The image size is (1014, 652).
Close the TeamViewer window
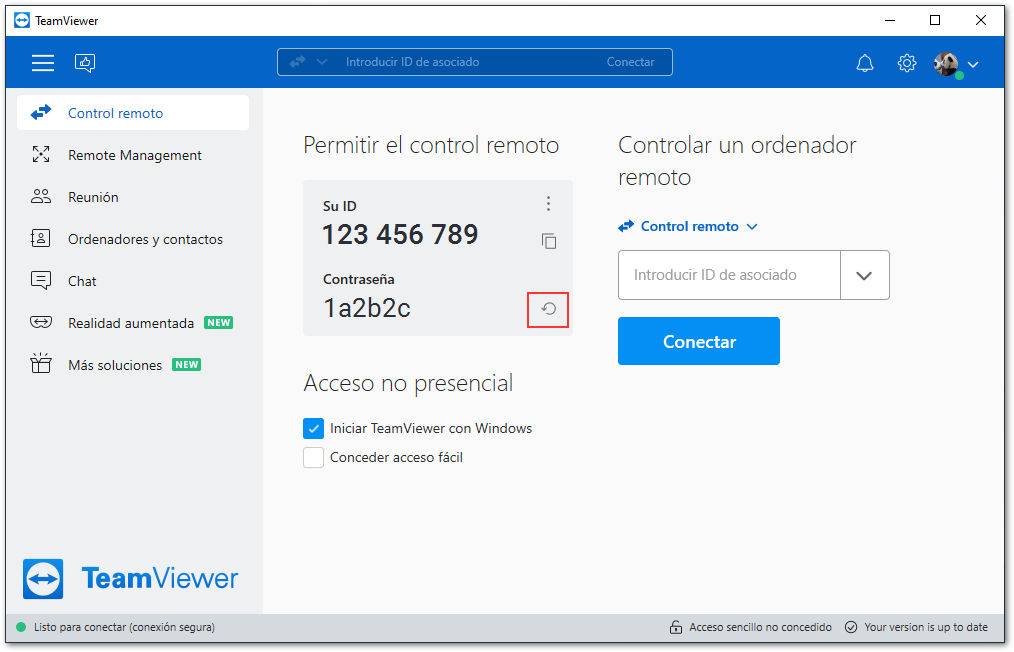point(981,21)
